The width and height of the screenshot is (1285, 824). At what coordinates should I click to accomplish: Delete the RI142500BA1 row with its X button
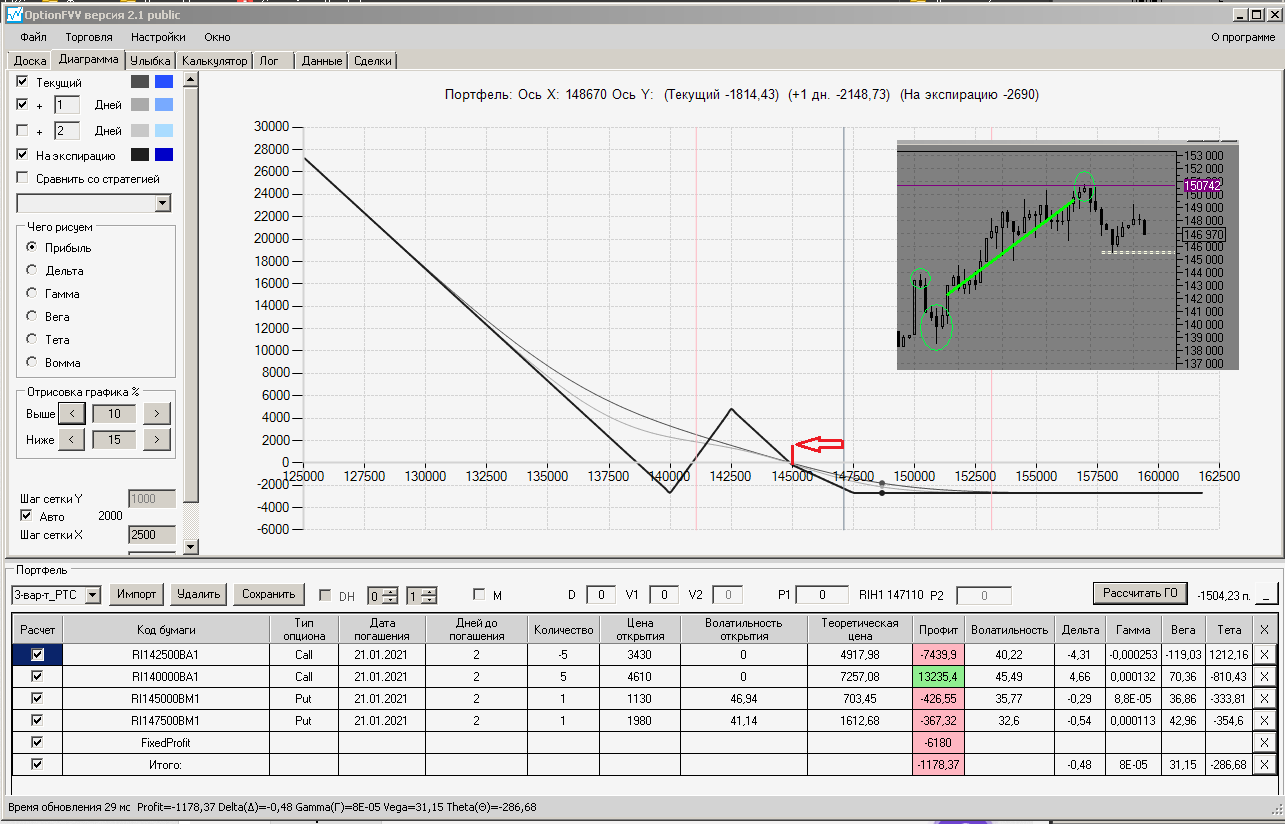tap(1265, 654)
